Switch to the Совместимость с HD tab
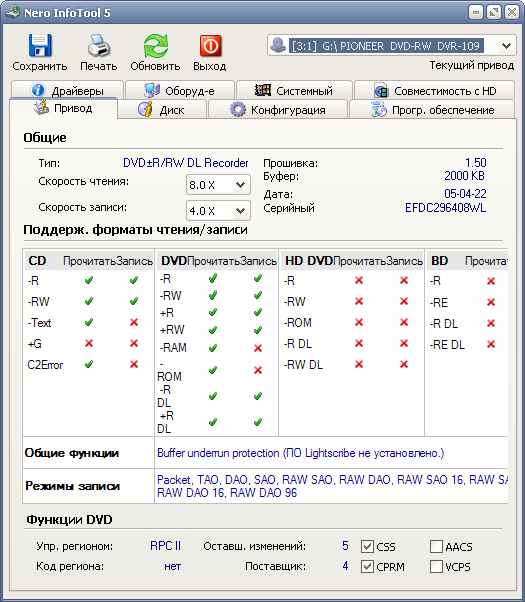Image resolution: width=525 pixels, height=602 pixels. (434, 91)
